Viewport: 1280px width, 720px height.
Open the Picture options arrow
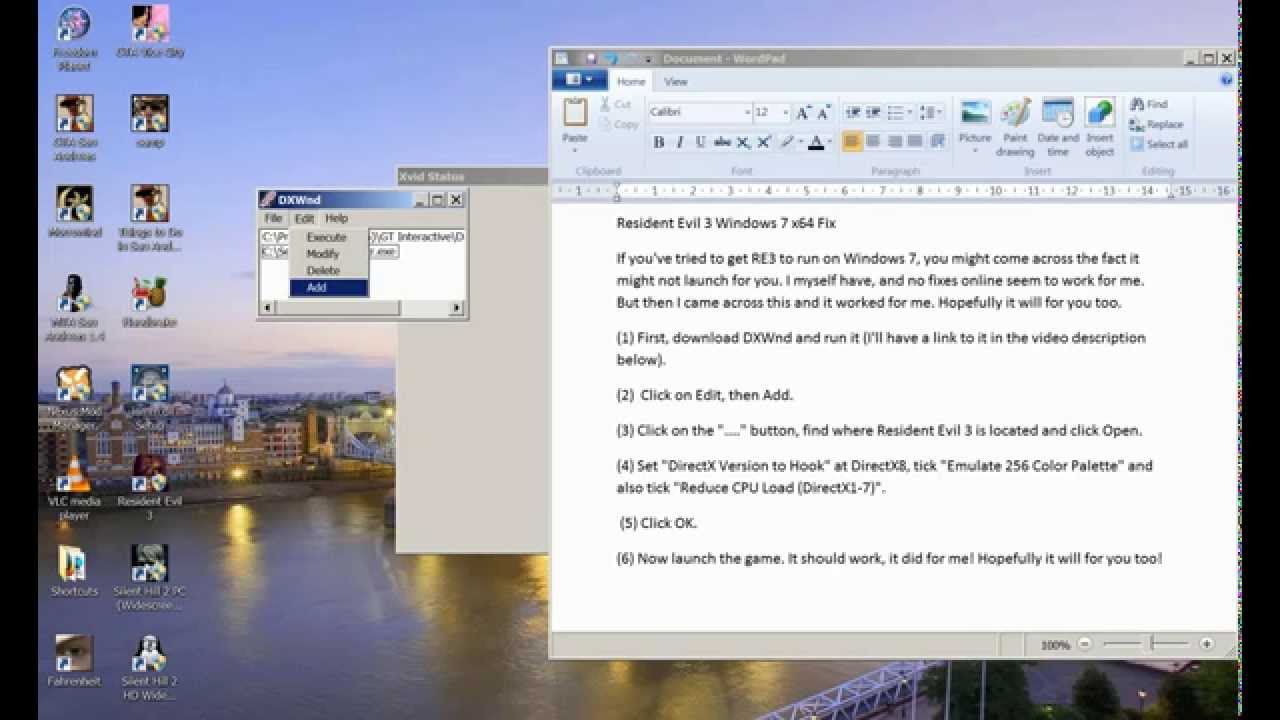(x=975, y=150)
